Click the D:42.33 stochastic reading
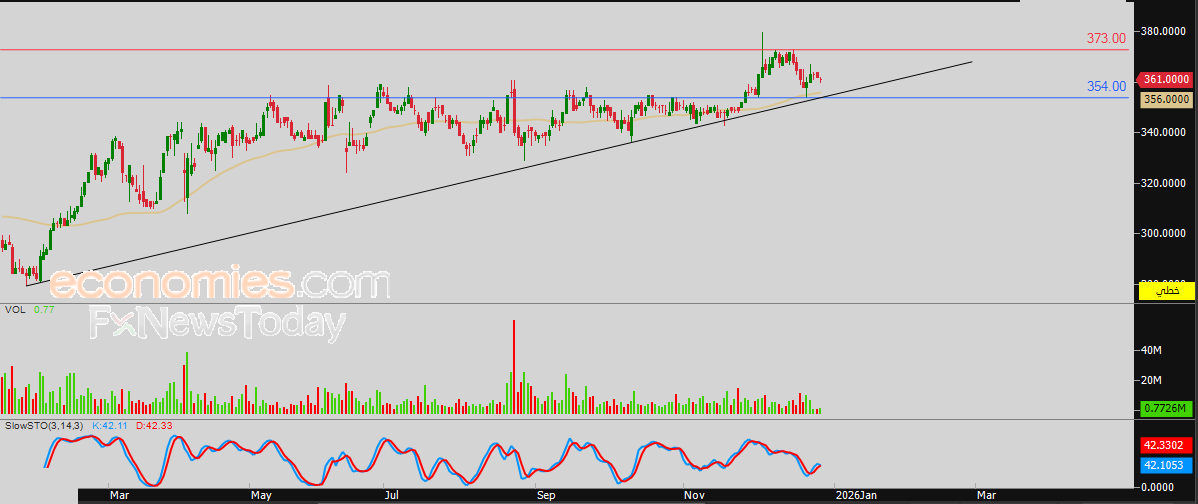The width and height of the screenshot is (1198, 504). [154, 425]
